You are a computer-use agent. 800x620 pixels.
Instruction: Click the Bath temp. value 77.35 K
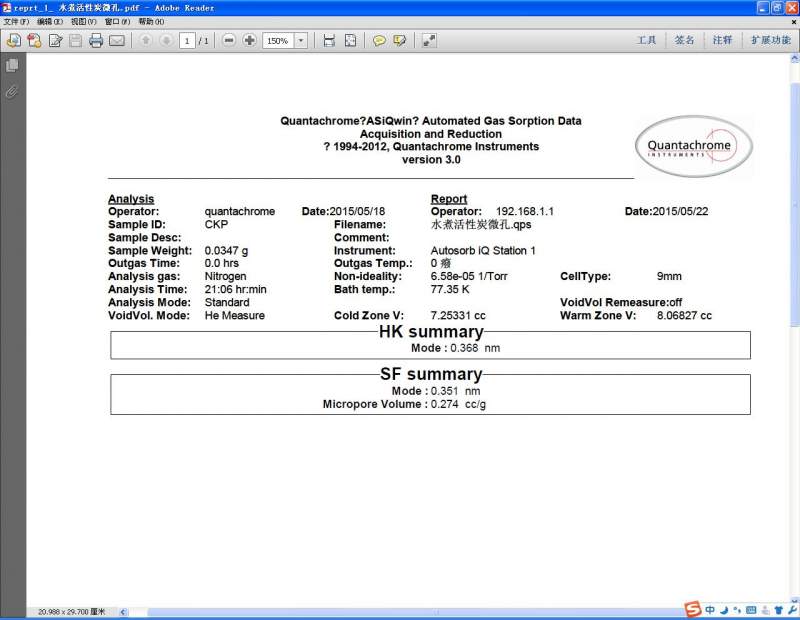[450, 289]
